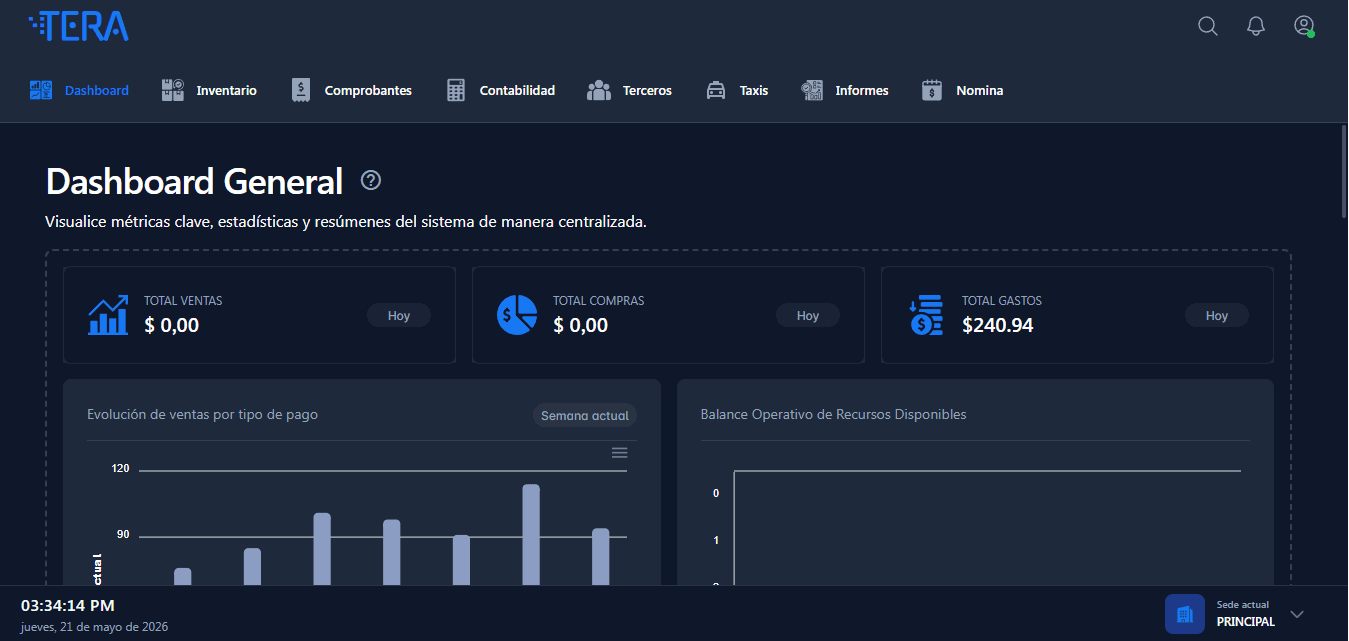
Task: Click the Nomina calendar icon
Action: click(932, 90)
